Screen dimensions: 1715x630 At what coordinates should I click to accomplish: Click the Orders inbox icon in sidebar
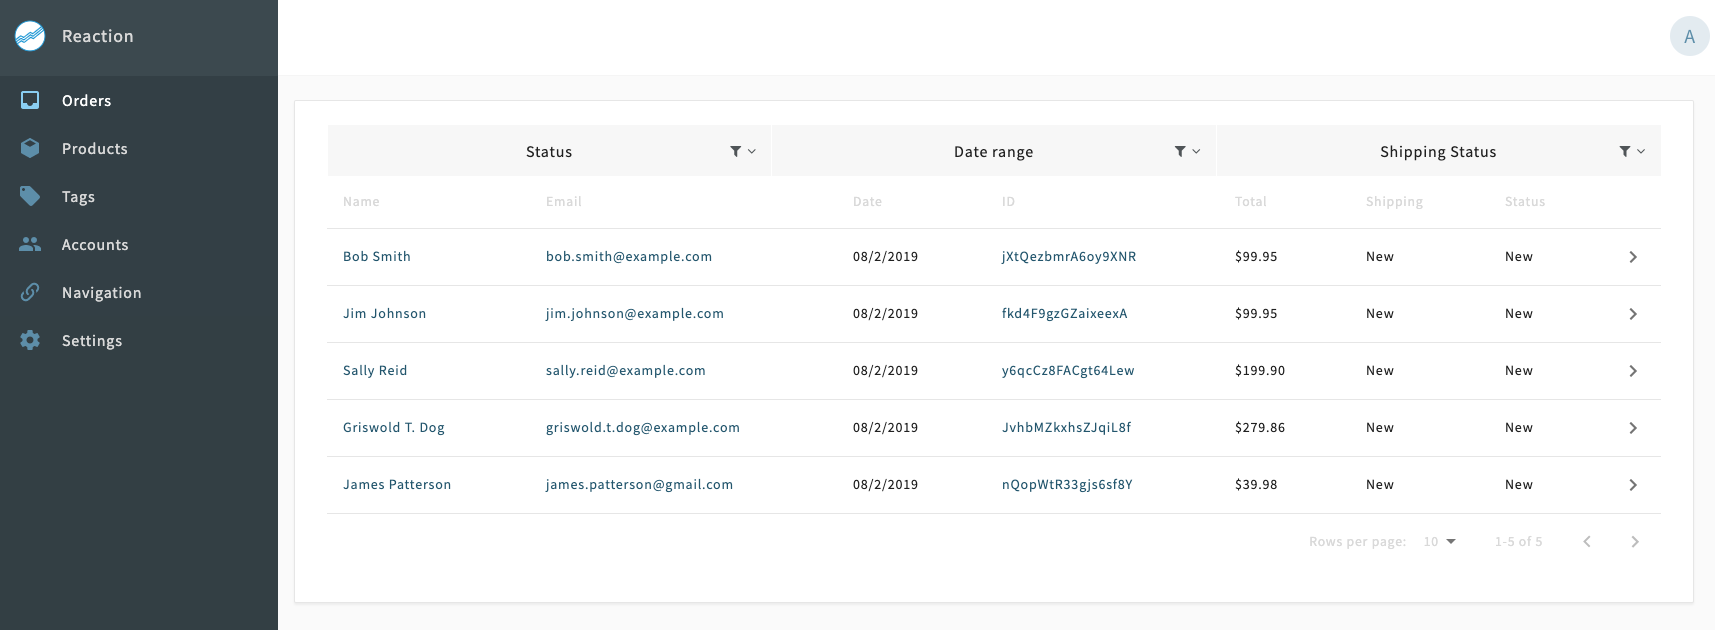[30, 100]
